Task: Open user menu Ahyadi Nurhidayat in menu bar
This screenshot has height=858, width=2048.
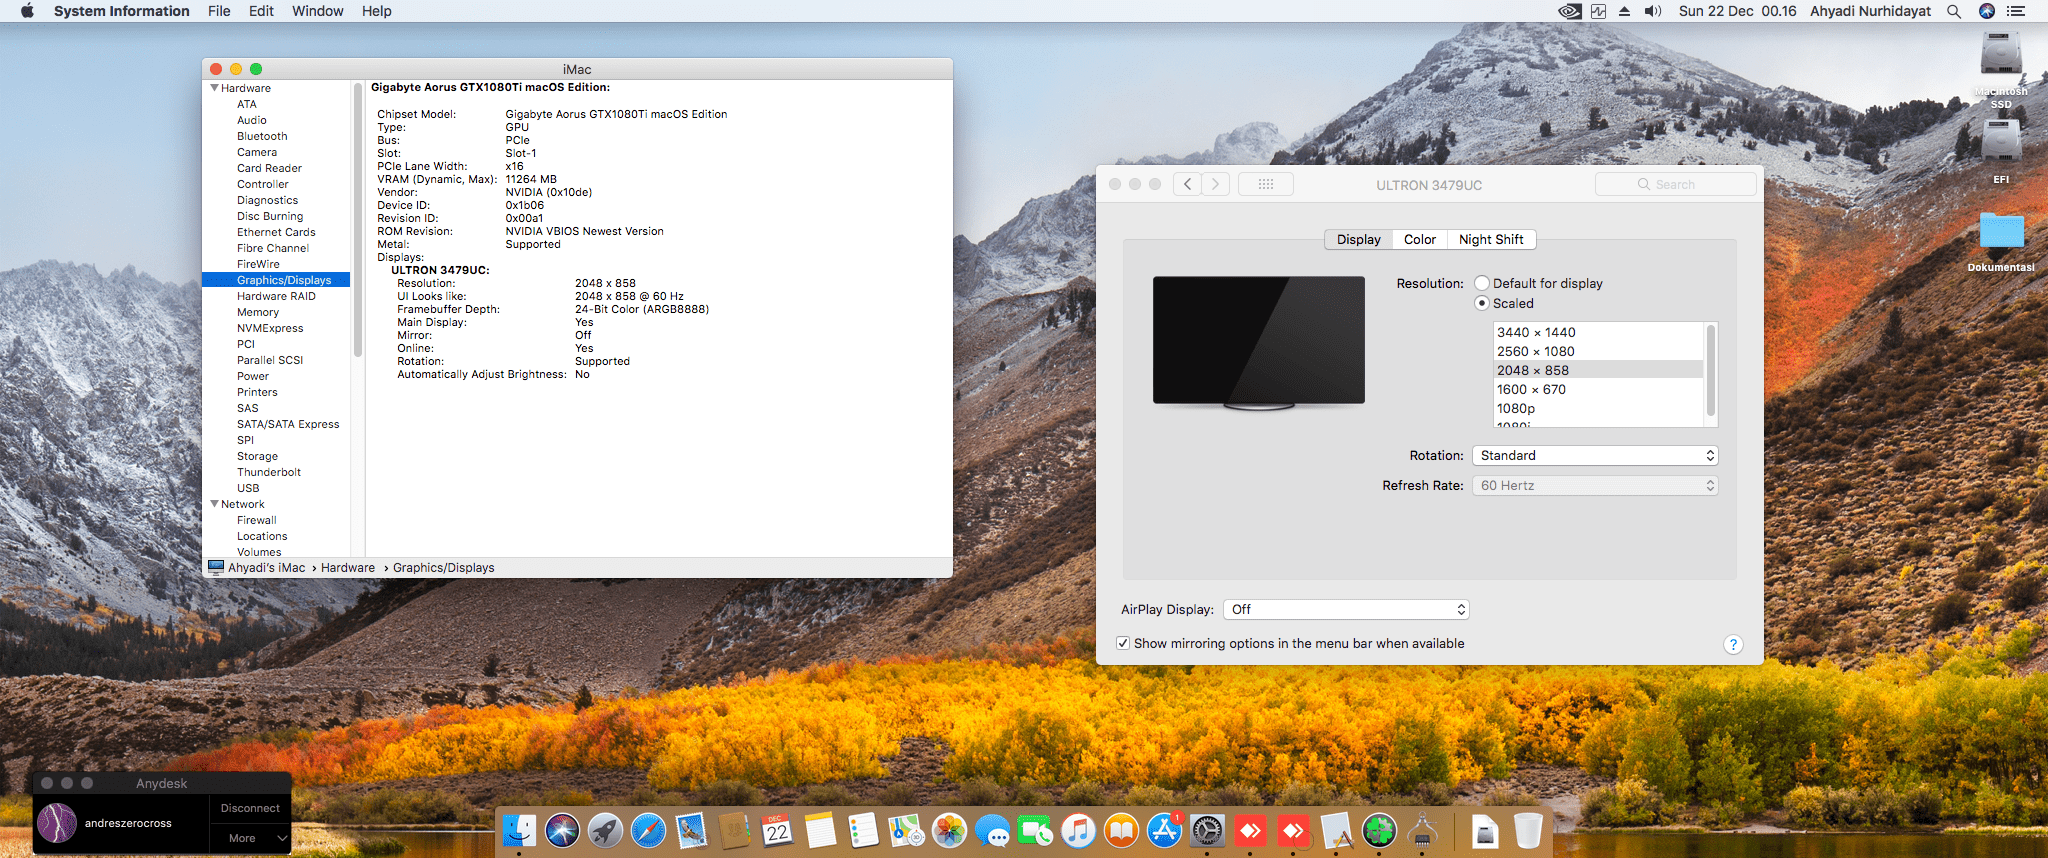Action: point(1870,11)
